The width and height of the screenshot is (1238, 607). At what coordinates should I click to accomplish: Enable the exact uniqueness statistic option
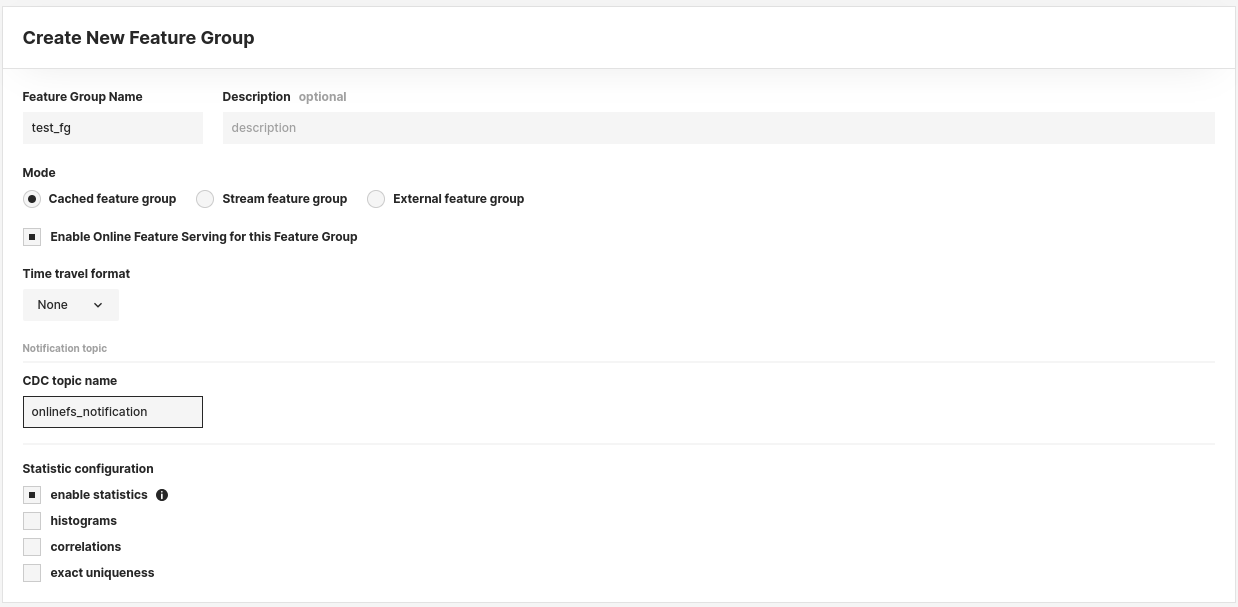pos(31,572)
